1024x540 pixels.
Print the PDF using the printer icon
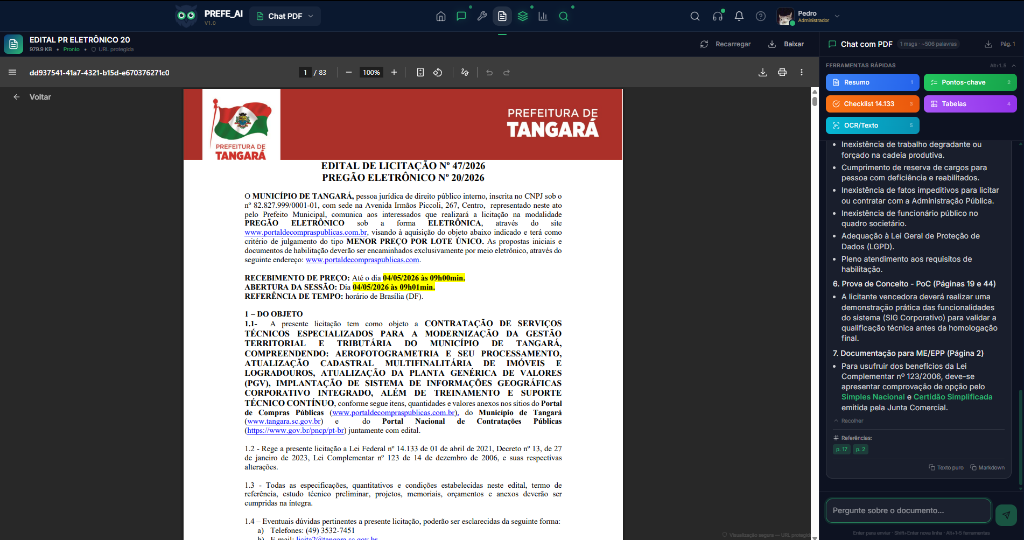pyautogui.click(x=782, y=72)
